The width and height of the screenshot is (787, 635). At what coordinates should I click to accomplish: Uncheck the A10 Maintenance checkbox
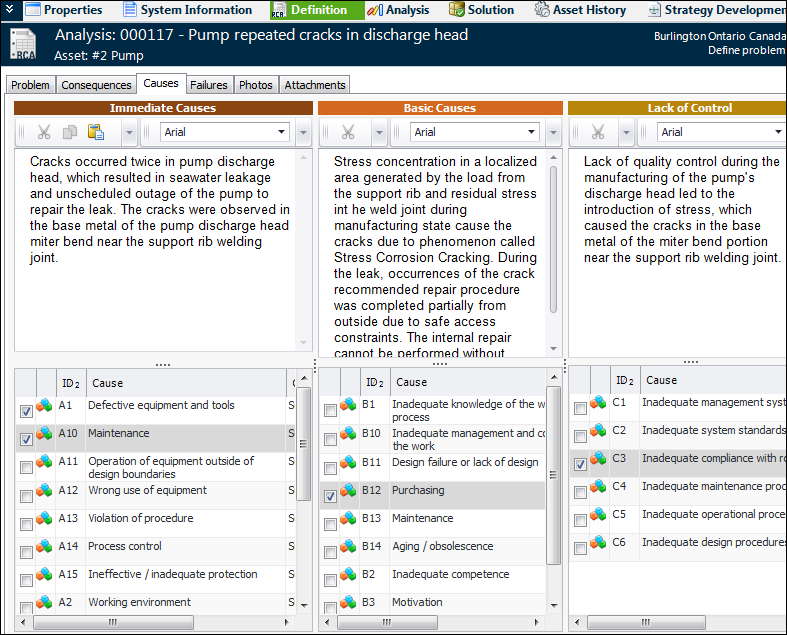tap(26, 439)
